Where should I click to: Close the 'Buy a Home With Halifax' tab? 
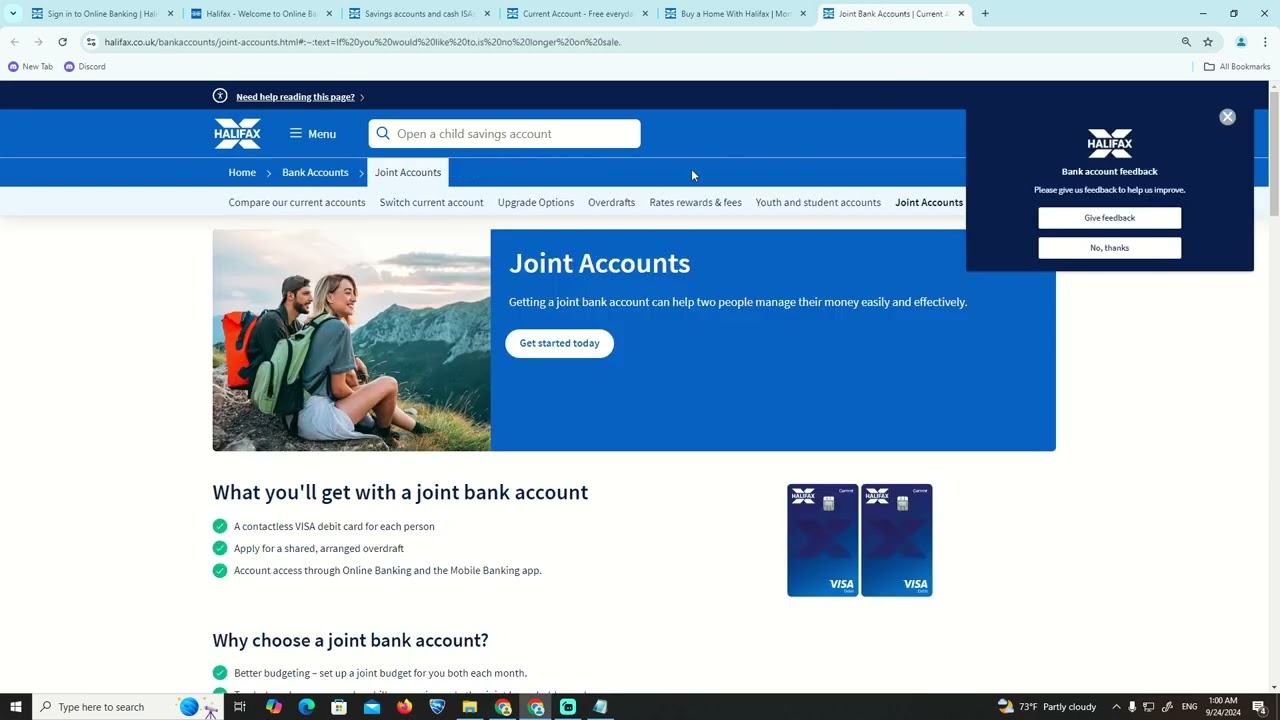(x=803, y=14)
